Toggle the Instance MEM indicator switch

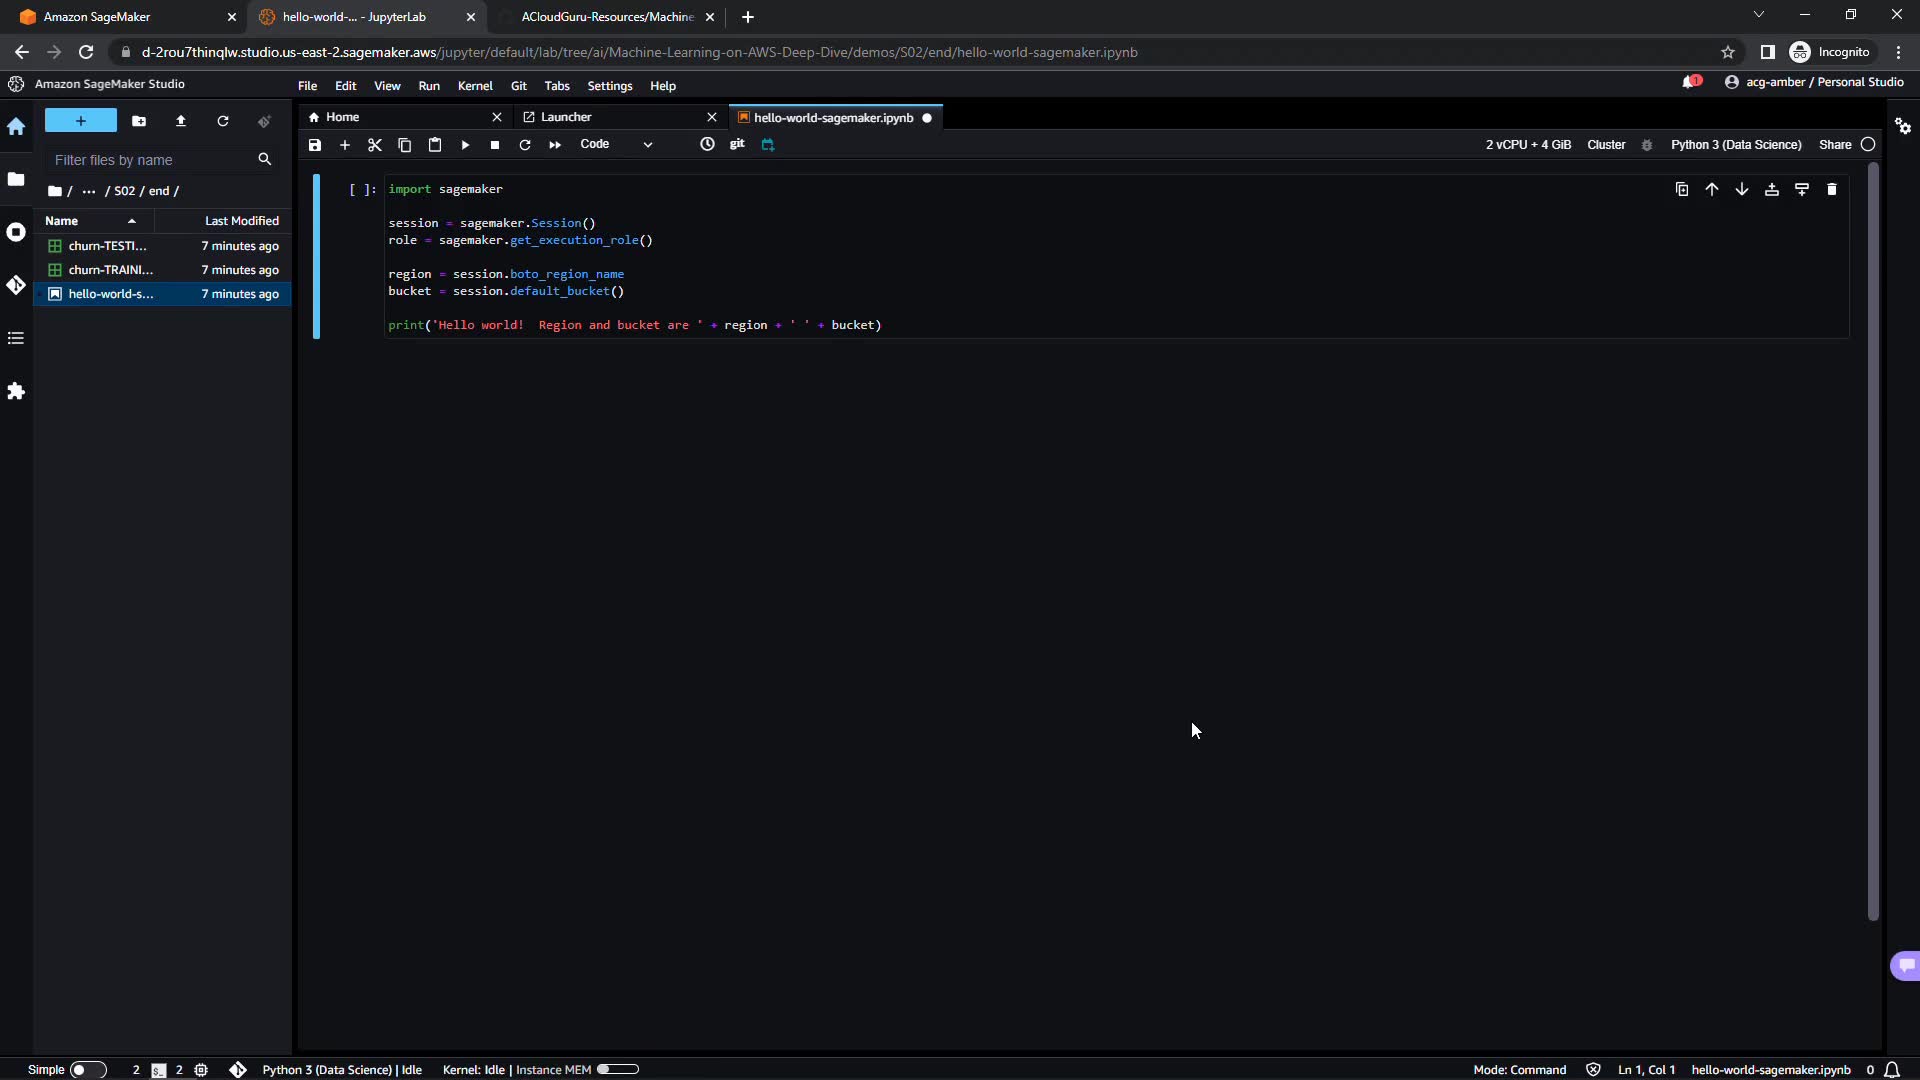(617, 1069)
